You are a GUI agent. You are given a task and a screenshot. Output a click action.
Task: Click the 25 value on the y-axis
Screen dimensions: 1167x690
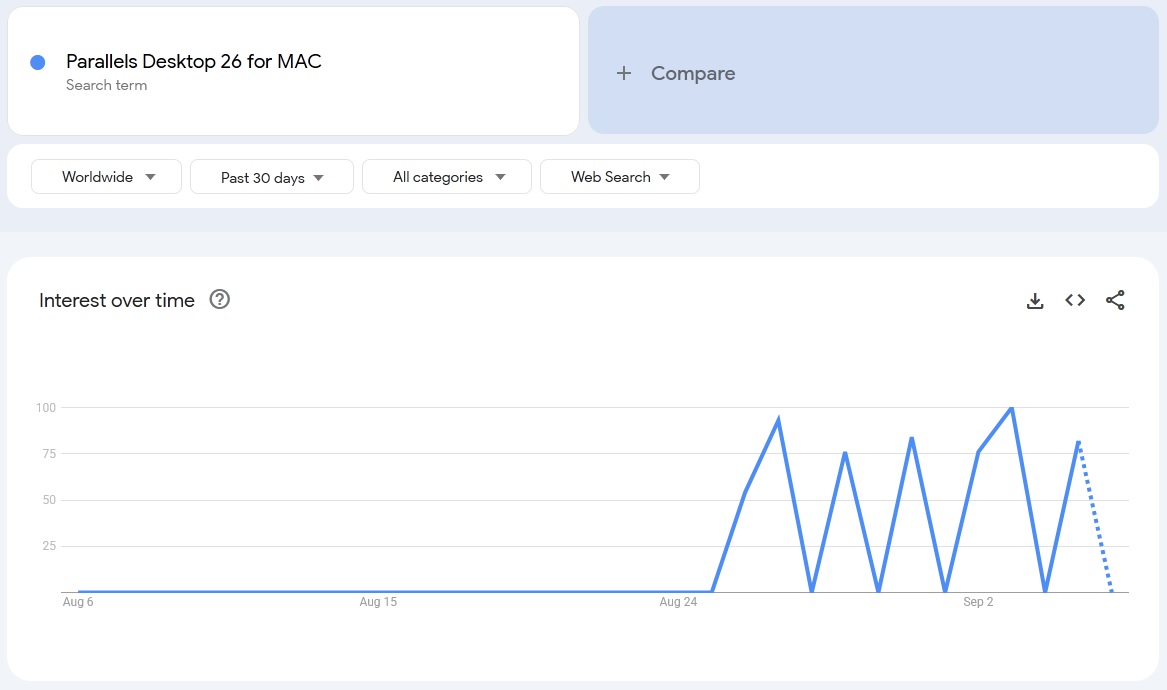49,546
